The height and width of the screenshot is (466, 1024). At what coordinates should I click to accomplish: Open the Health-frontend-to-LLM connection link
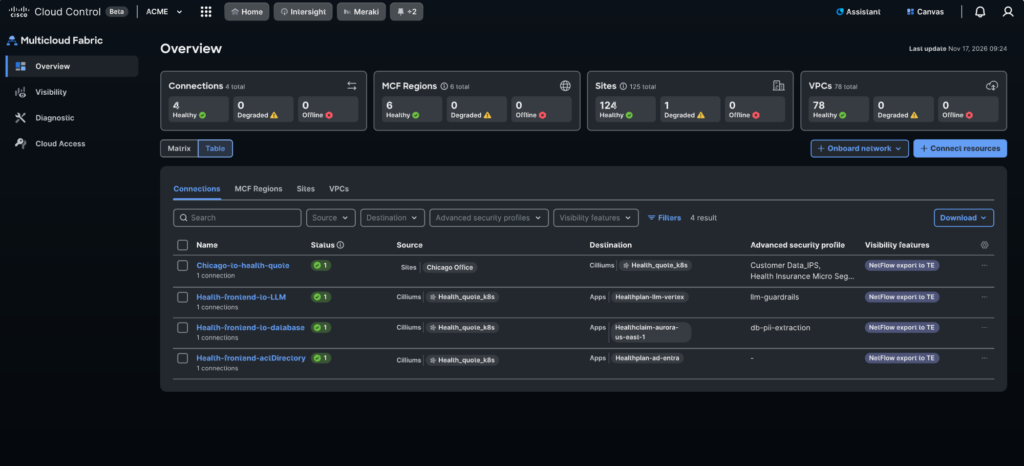241,297
